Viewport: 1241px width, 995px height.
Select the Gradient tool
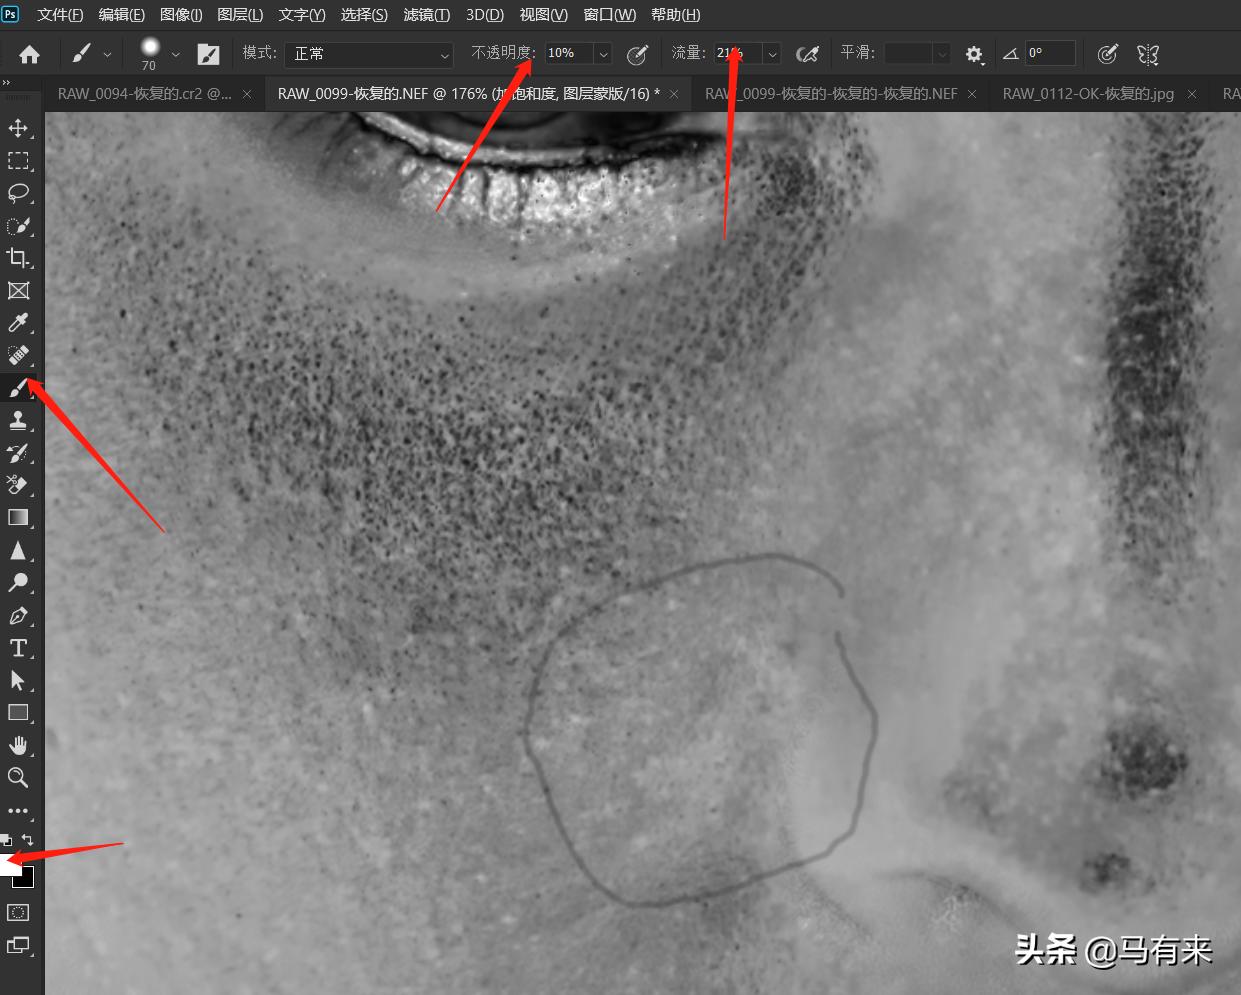[18, 518]
